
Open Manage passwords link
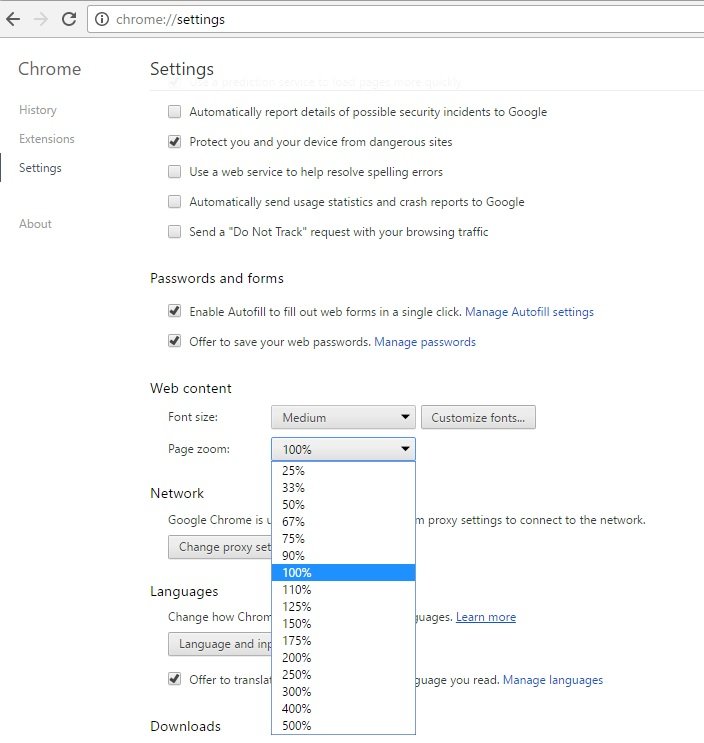[x=425, y=342]
